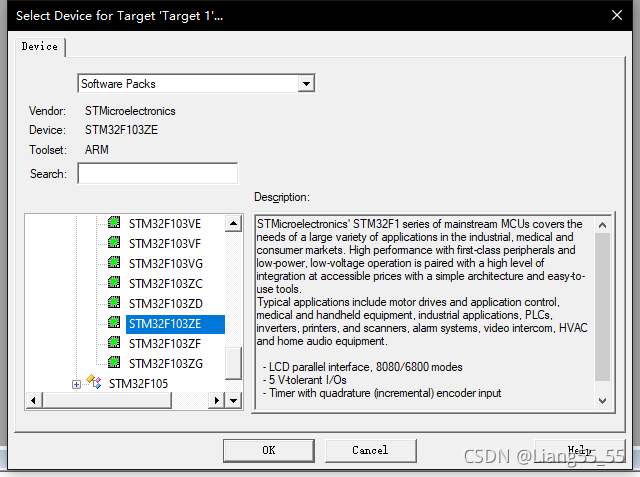Click the description box scrollbar thumb

602,307
